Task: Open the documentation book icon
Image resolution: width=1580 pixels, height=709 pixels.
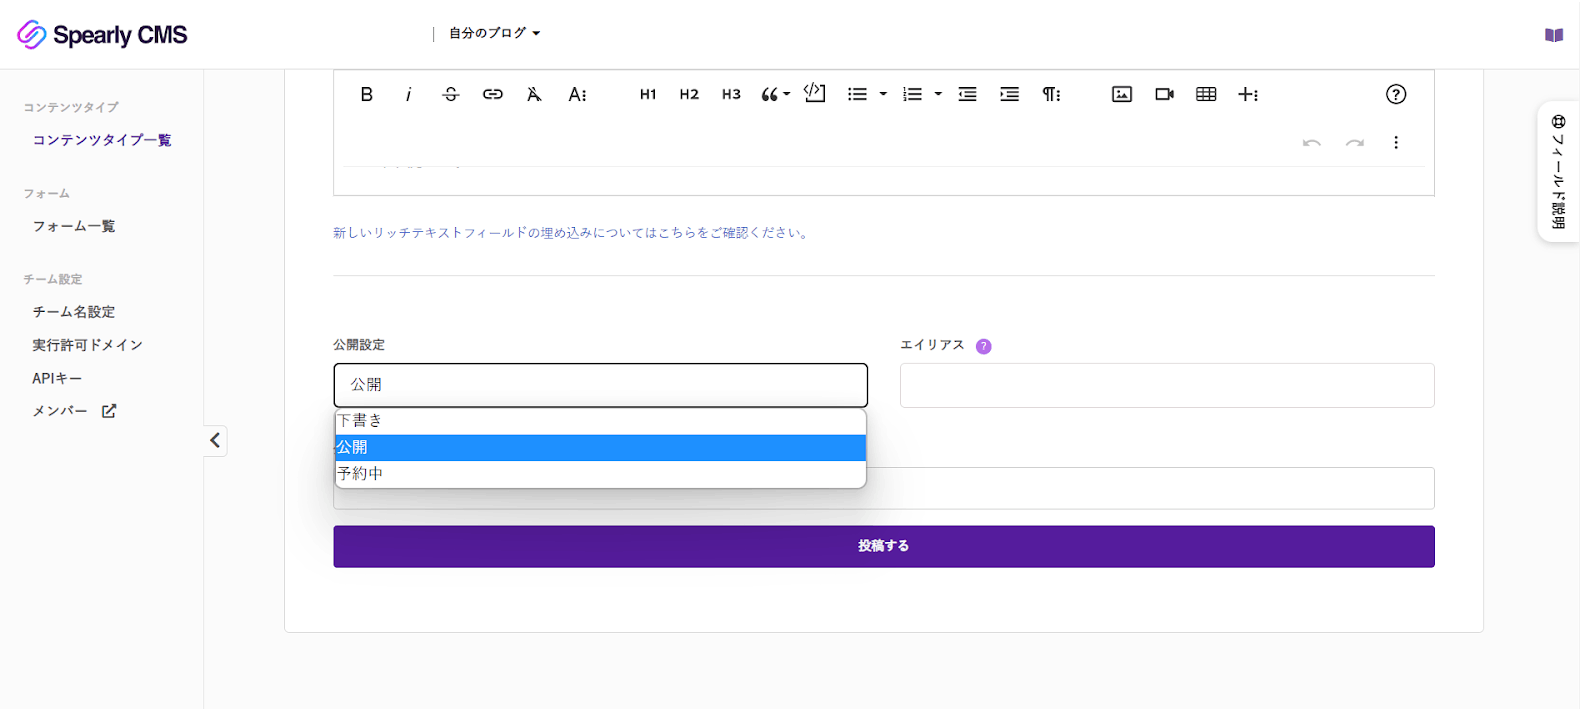Action: click(1554, 35)
